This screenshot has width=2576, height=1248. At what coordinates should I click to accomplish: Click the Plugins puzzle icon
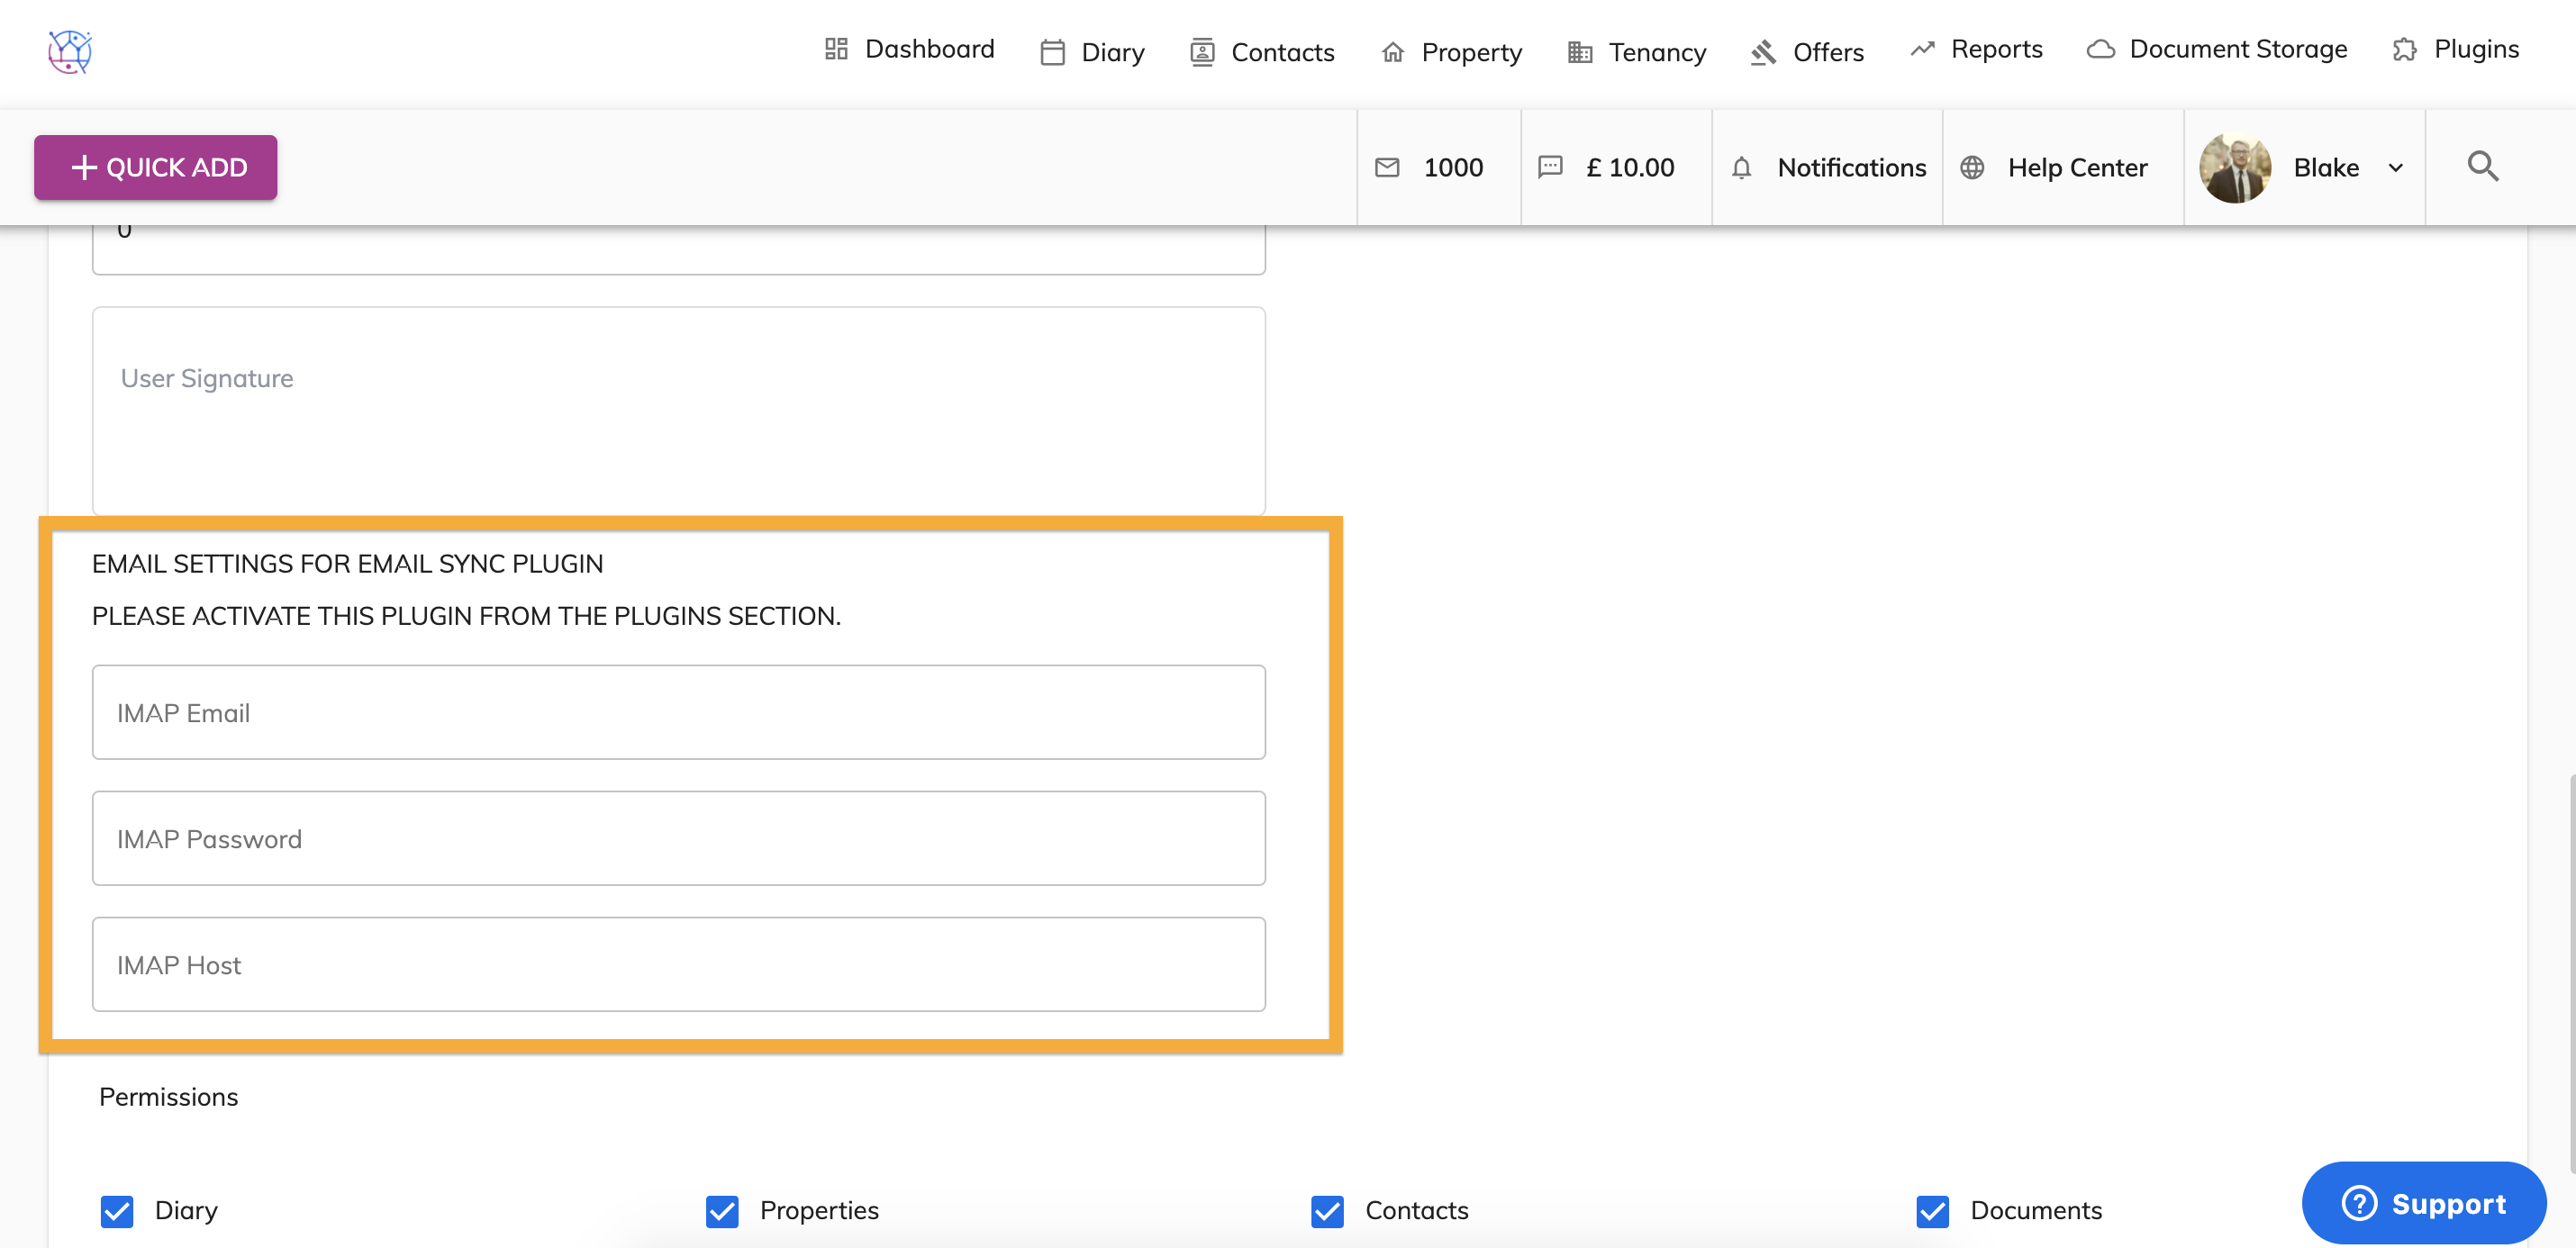(x=2404, y=50)
